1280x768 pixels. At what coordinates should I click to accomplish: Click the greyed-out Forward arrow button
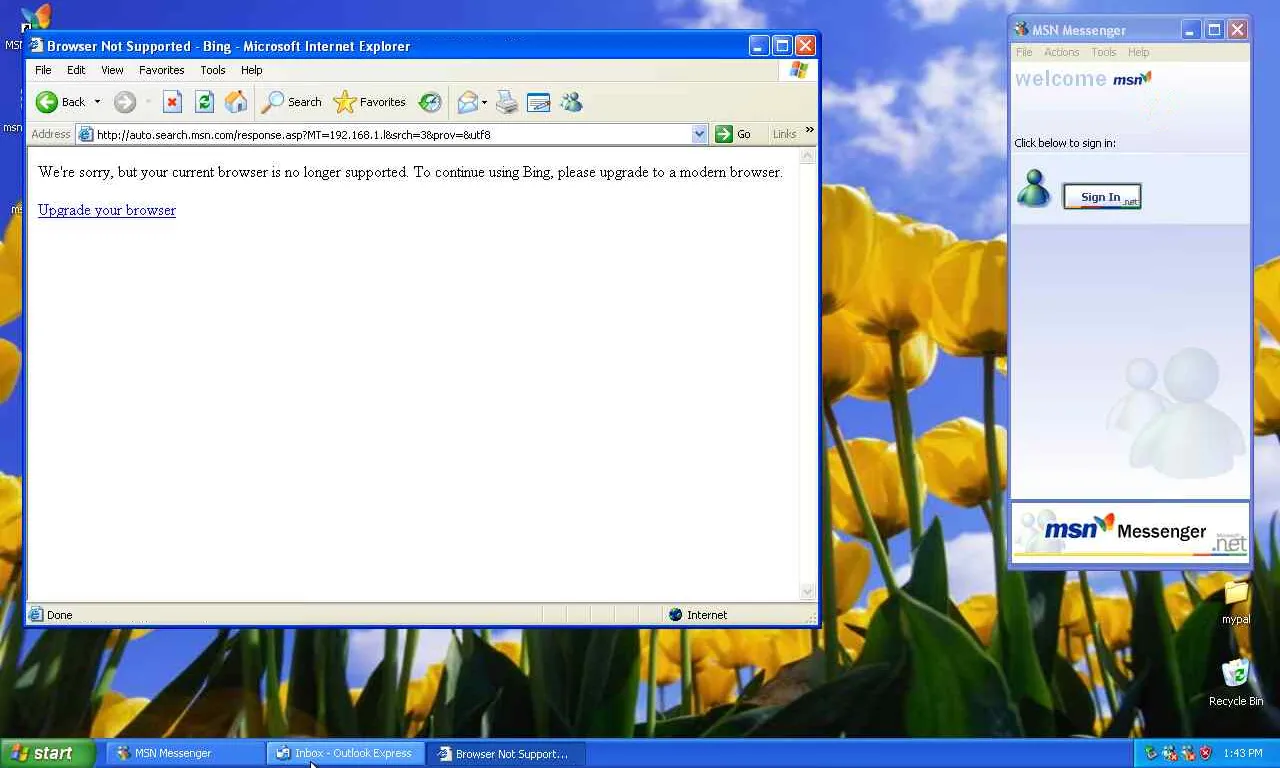click(x=124, y=102)
